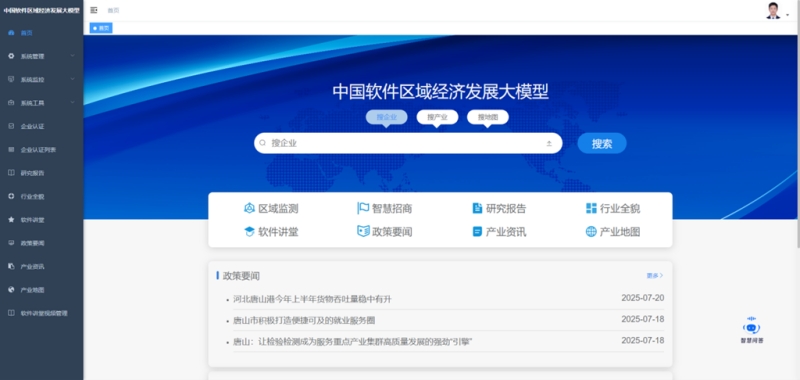The width and height of the screenshot is (800, 380).
Task: Focus the 搜企业 search input field
Action: point(403,143)
